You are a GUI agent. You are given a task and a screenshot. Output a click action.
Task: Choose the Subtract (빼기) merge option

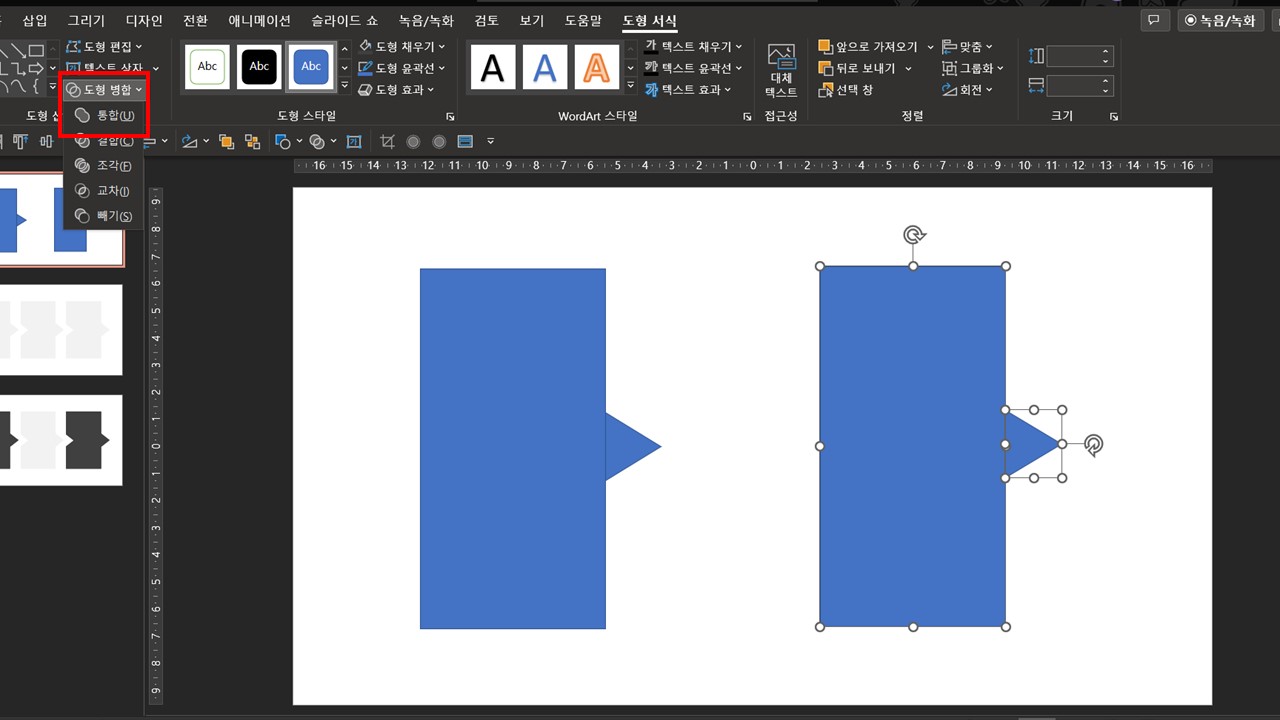click(104, 216)
